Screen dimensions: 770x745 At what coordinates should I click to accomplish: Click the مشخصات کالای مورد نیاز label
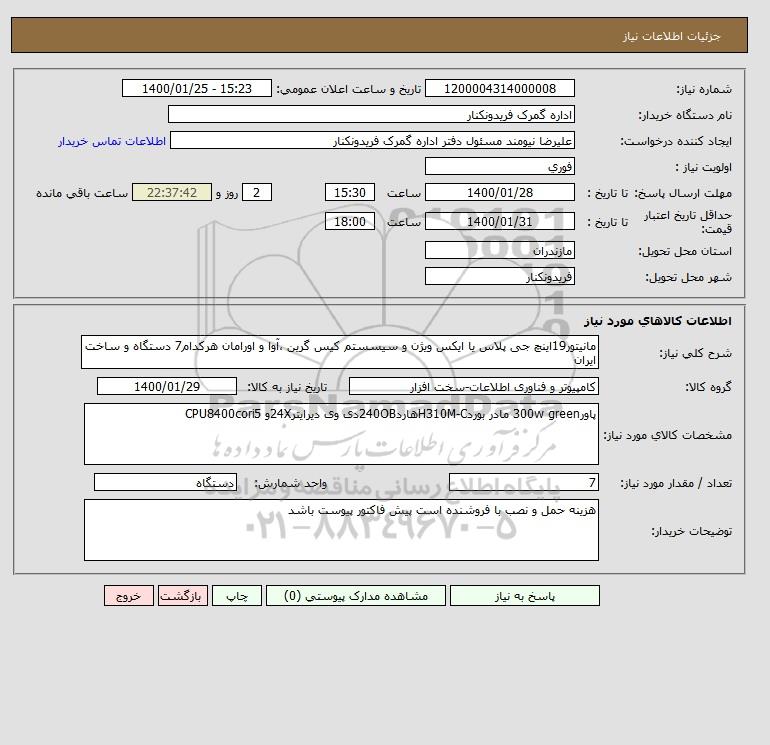pyautogui.click(x=668, y=435)
